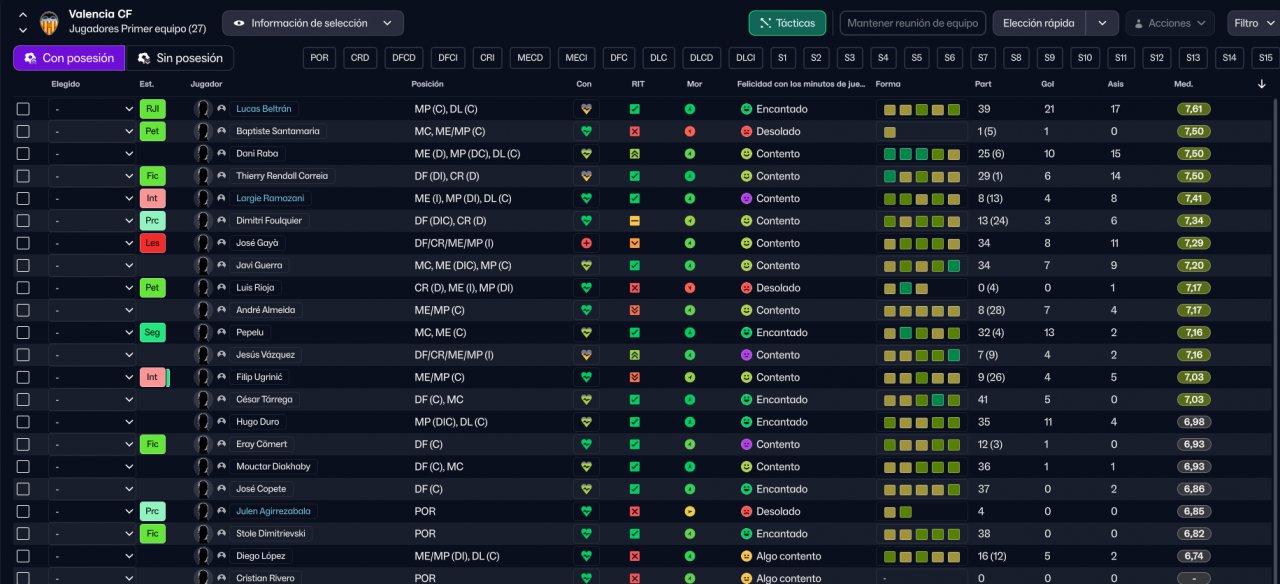1280x584 pixels.
Task: Click the Desolado sad face for Luis Rioja
Action: pyautogui.click(x=746, y=288)
